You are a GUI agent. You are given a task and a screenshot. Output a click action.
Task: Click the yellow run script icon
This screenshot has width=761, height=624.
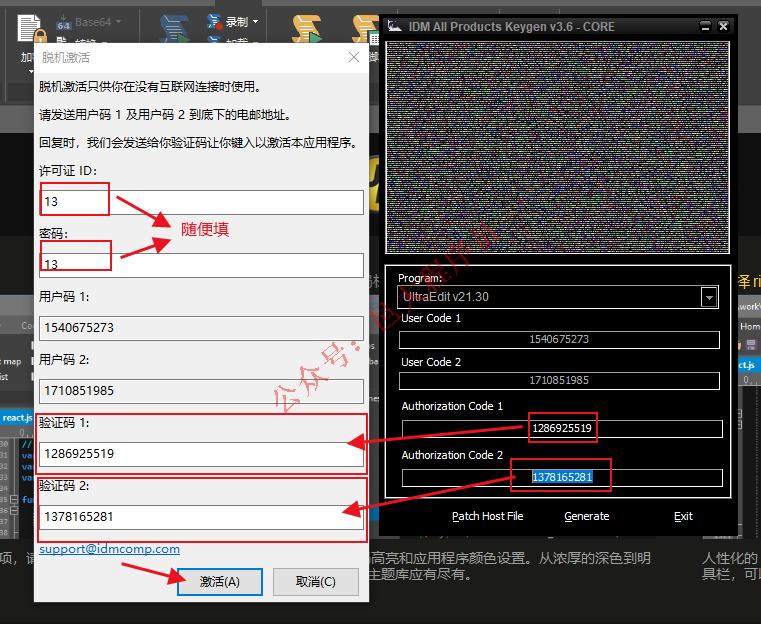coord(307,28)
